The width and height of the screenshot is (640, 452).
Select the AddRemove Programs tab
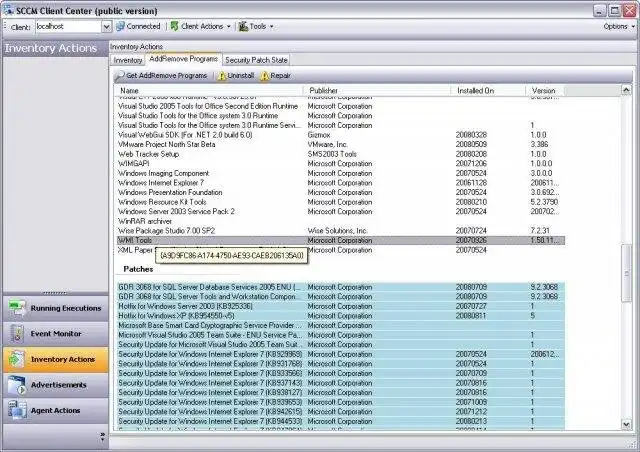(183, 59)
